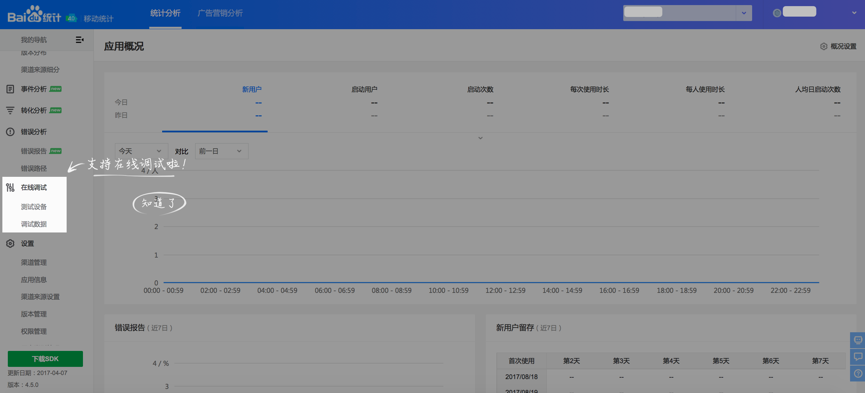Select the 每人使用时长 metric tab
This screenshot has width=865, height=393.
coord(706,89)
